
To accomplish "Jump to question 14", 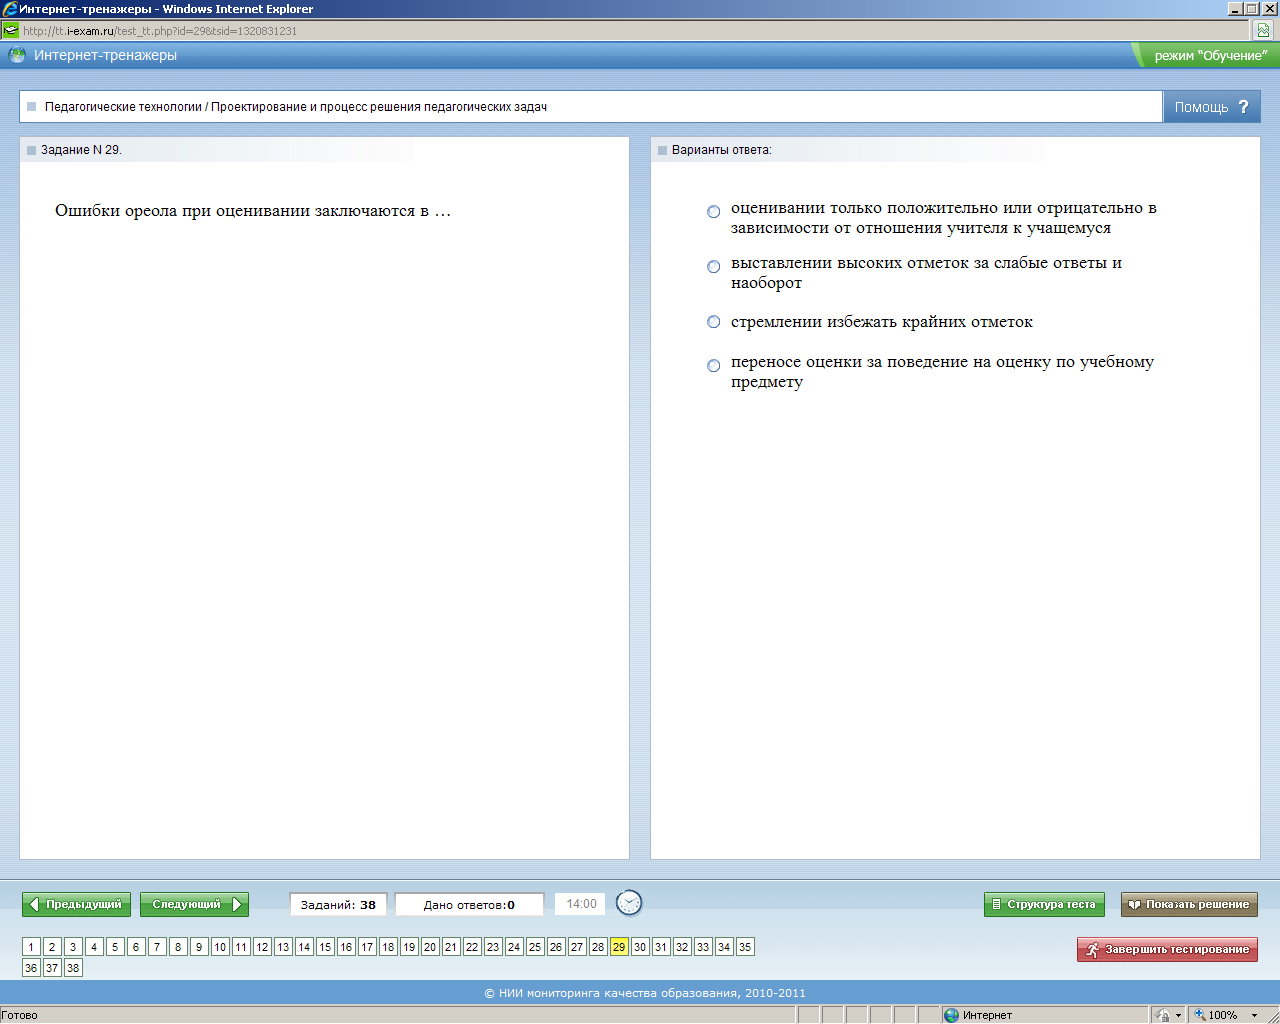I will pyautogui.click(x=304, y=947).
